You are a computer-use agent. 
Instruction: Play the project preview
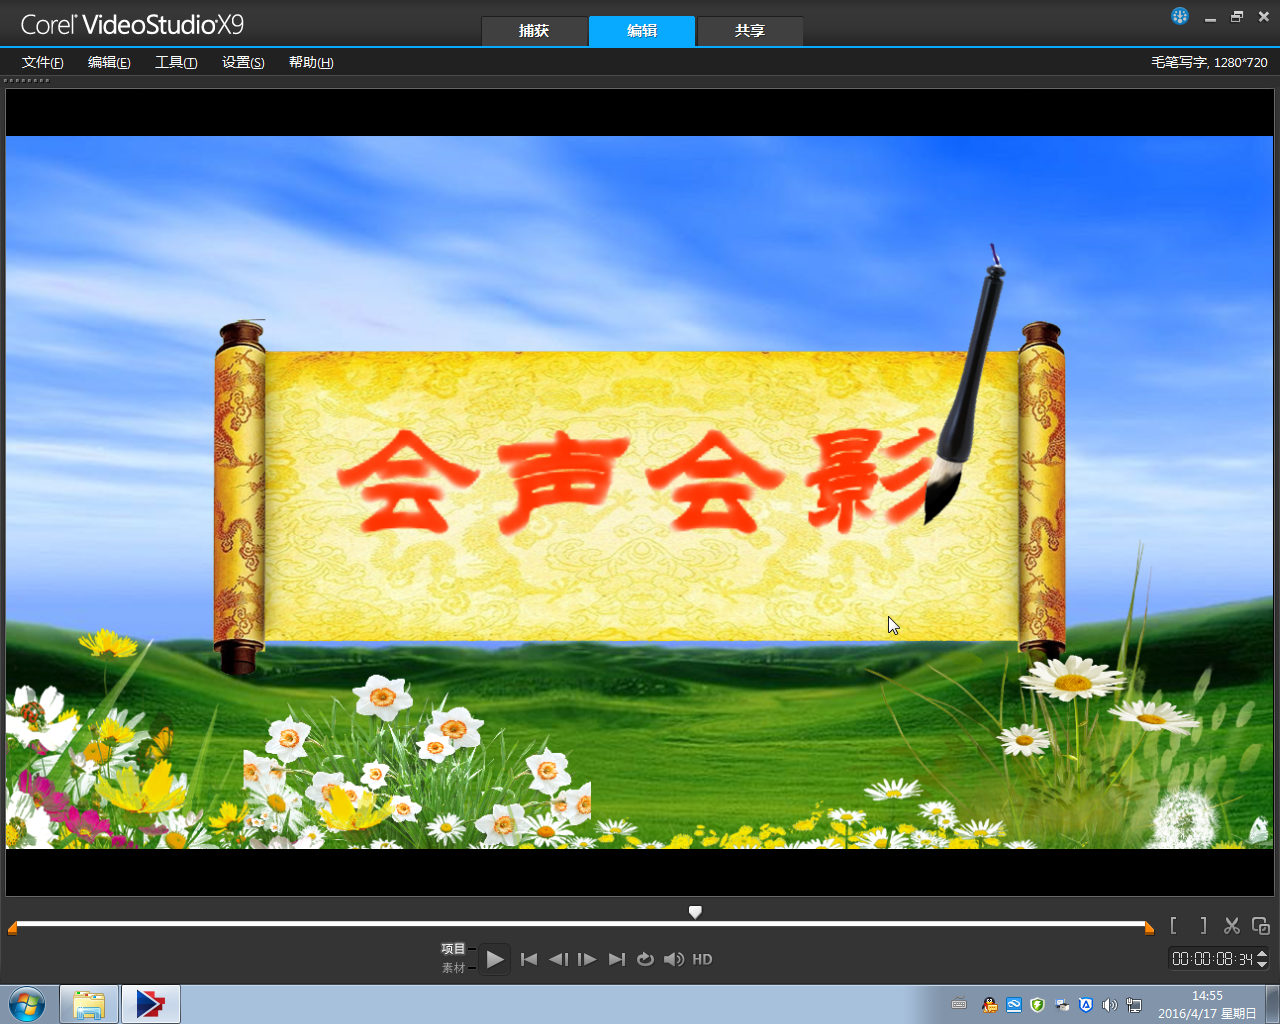(495, 959)
